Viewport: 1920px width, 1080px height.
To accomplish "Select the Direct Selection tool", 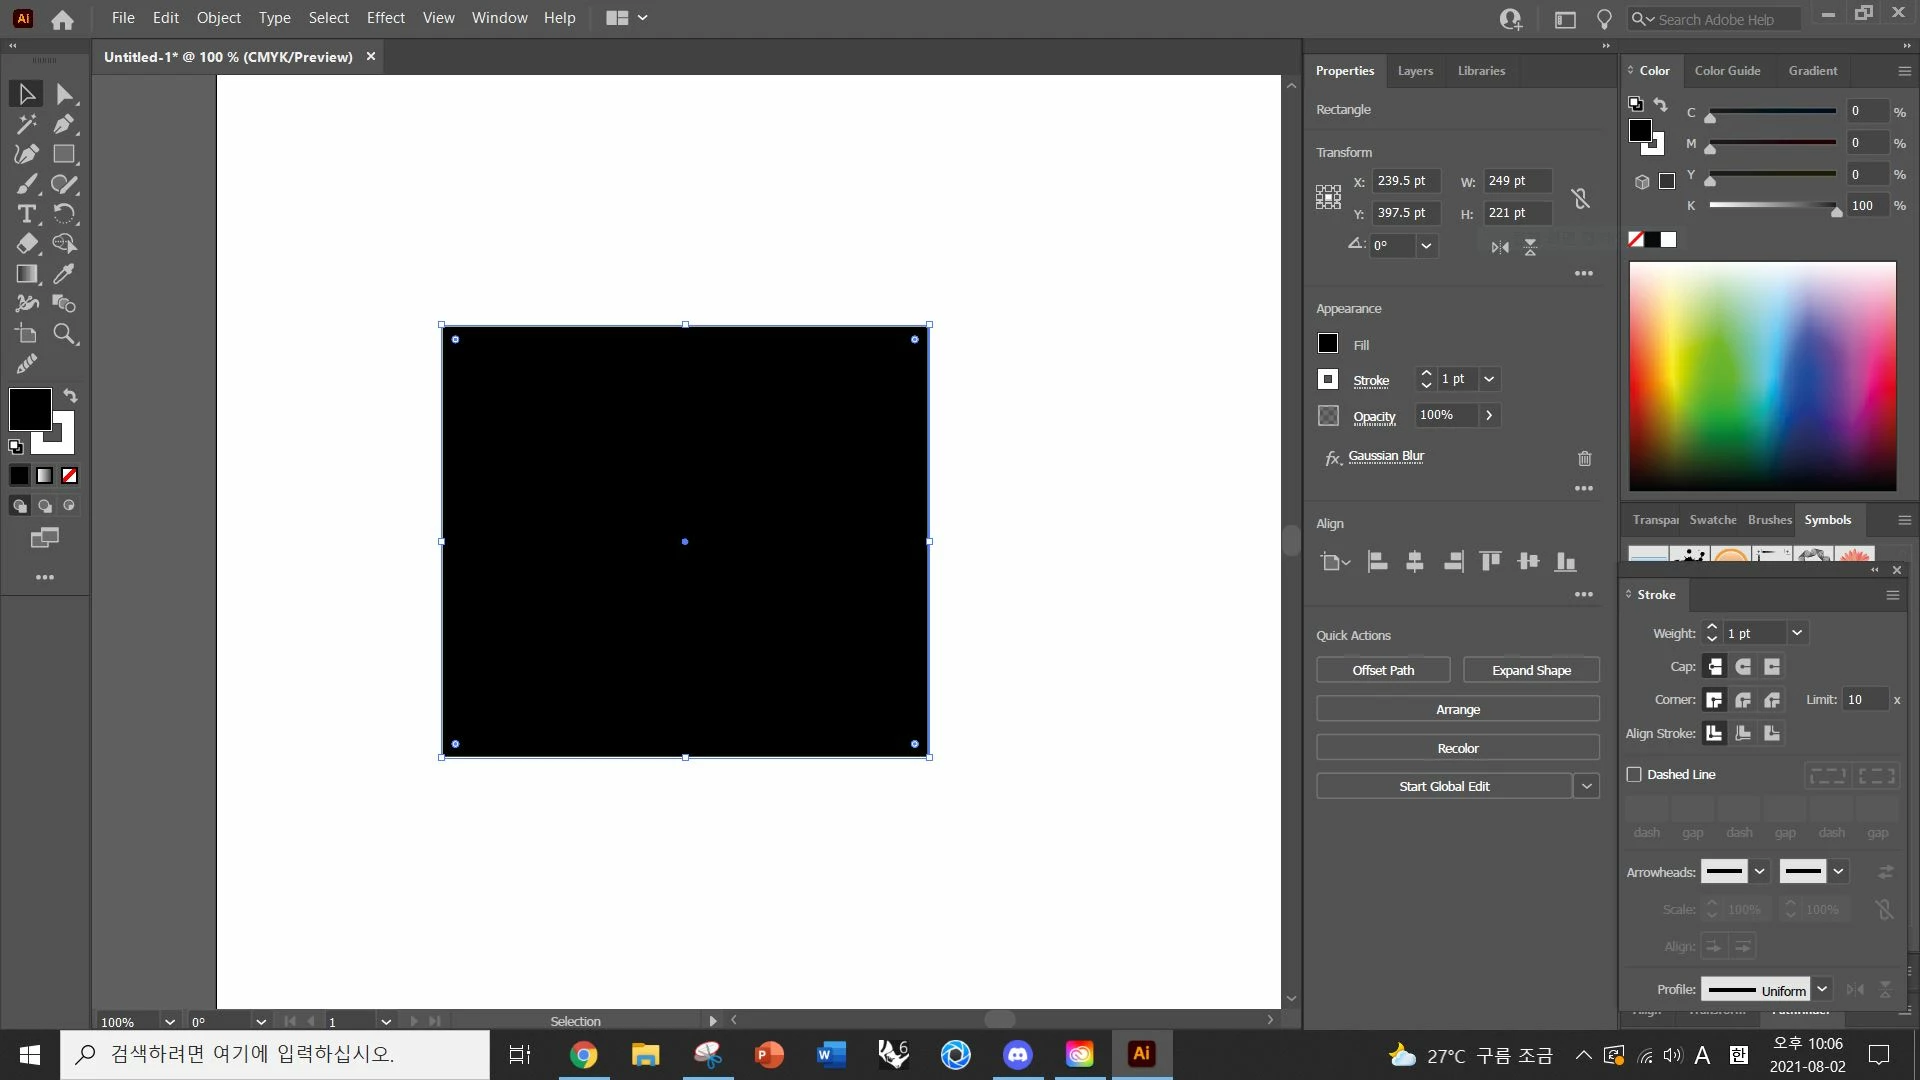I will tap(65, 94).
